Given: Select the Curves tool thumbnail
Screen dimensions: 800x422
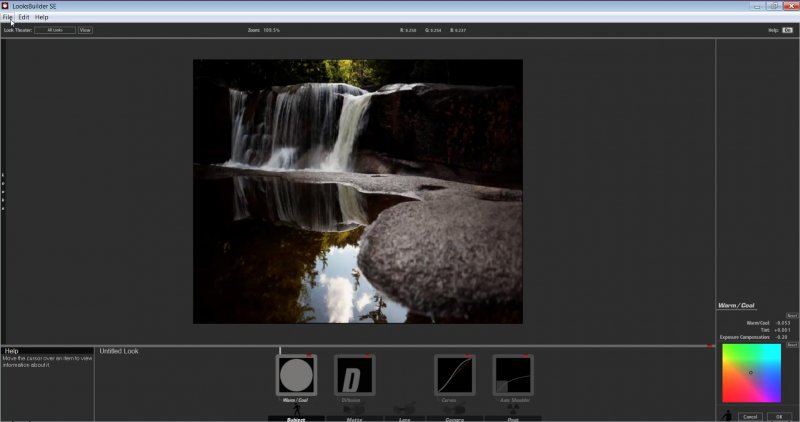Looking at the screenshot, I should (455, 376).
